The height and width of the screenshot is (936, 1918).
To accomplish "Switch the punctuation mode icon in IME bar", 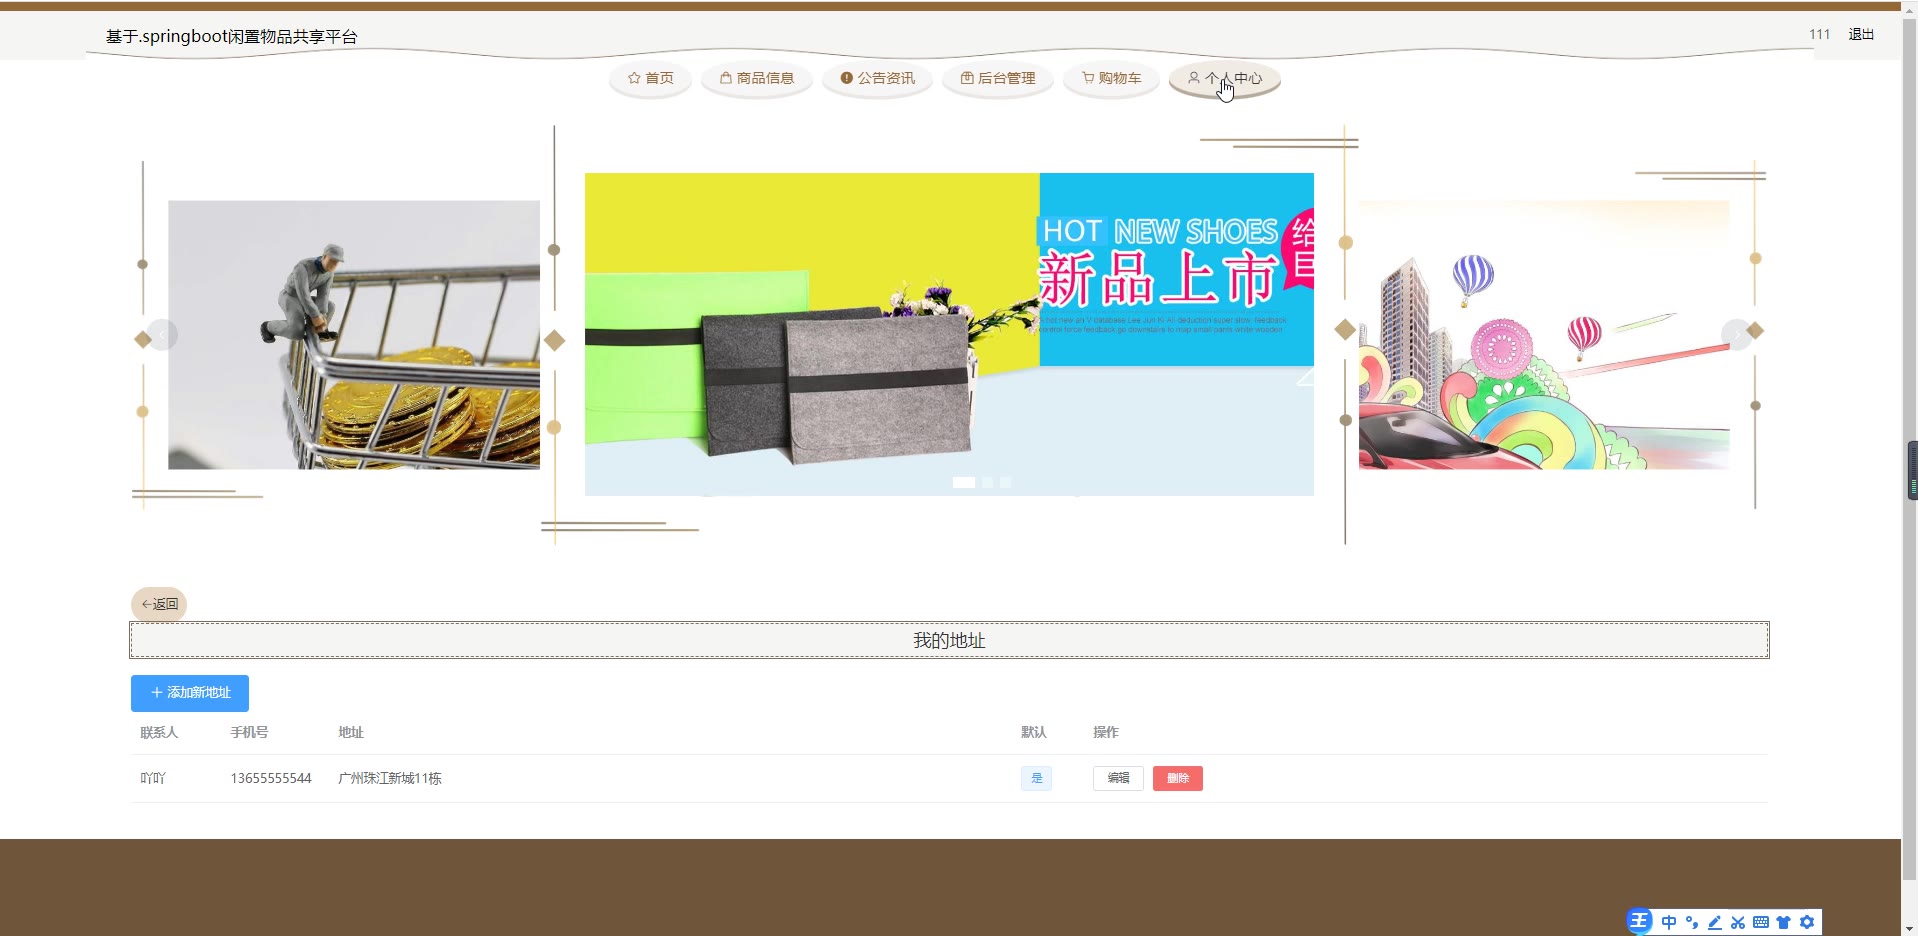I will (x=1691, y=922).
